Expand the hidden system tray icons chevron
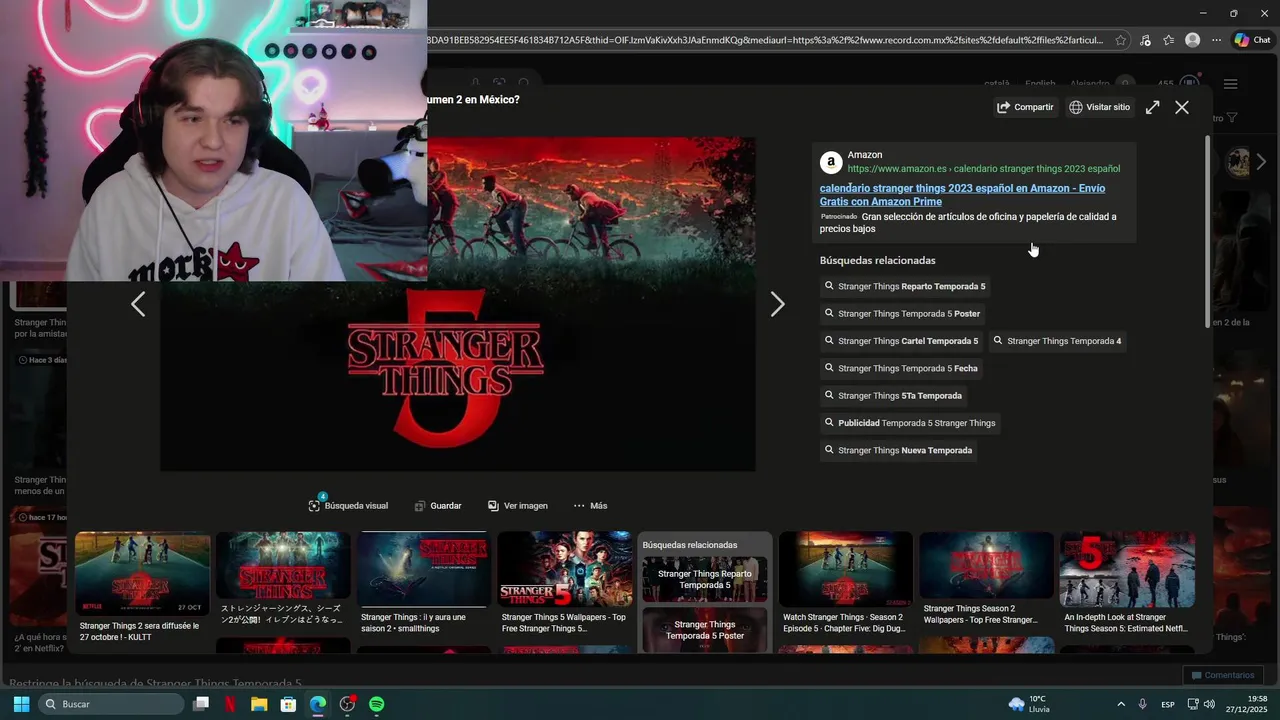Image resolution: width=1280 pixels, height=720 pixels. [1121, 704]
